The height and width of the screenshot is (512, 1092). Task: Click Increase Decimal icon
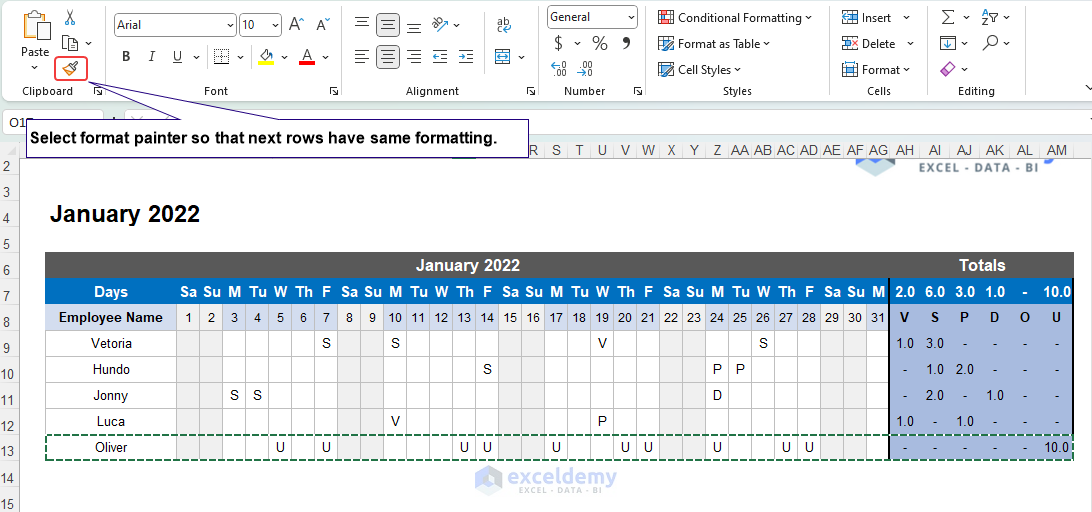(x=559, y=69)
